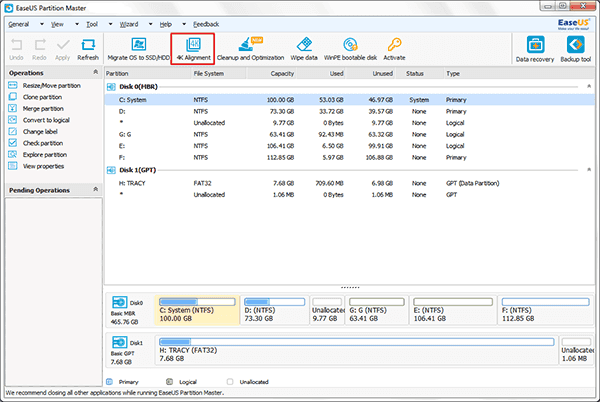Screen dimensions: 600x402
Task: Open the Explore partition operation
Action: (45, 155)
